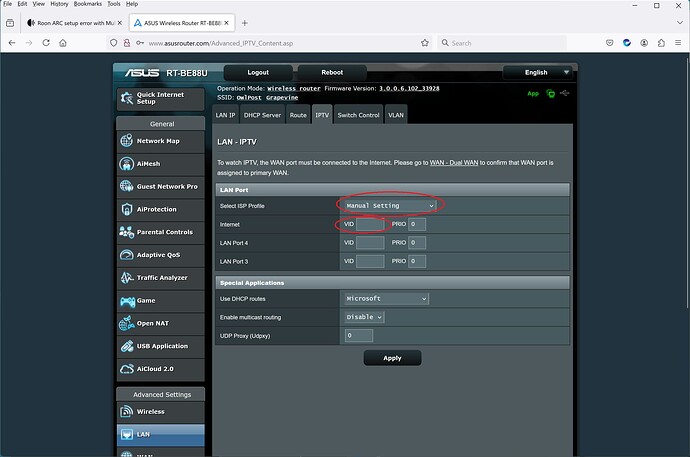Click the firmware version link
Viewport: 690px width, 457px height.
point(409,88)
